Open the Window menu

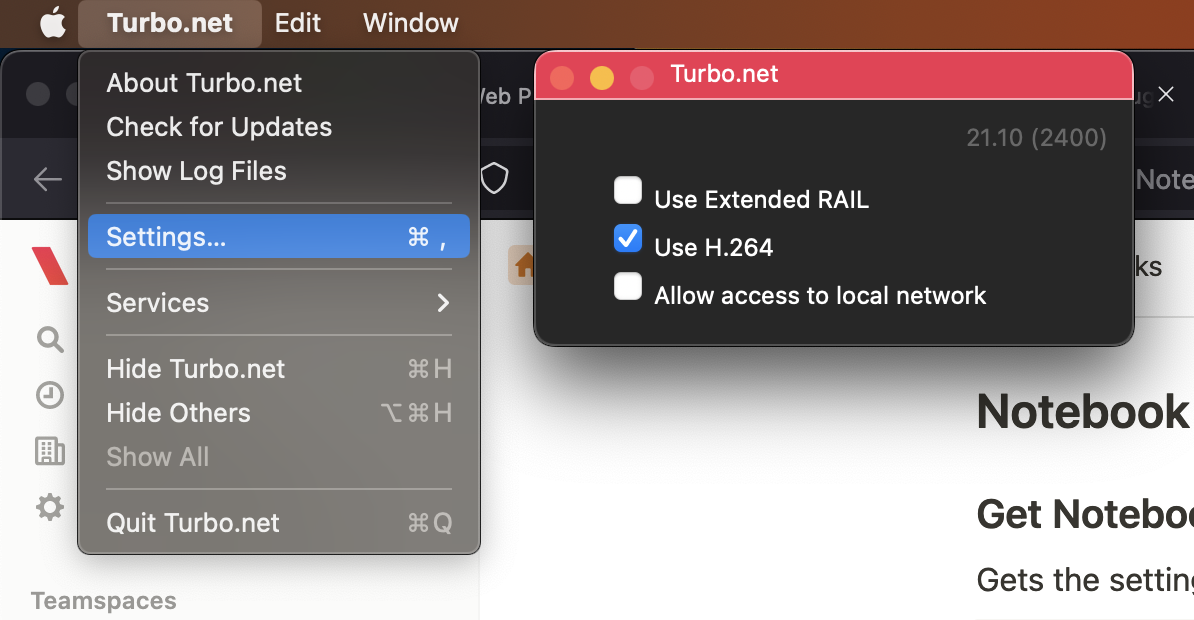(x=409, y=22)
